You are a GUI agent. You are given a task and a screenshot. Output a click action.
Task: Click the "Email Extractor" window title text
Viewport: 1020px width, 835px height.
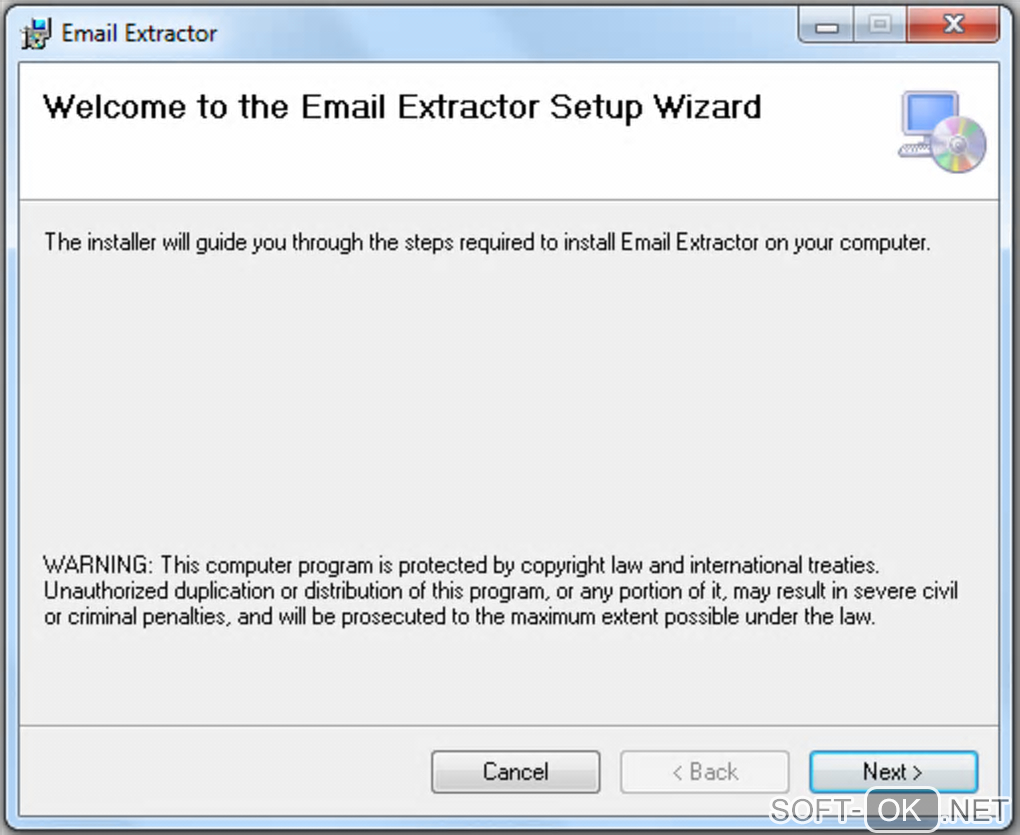tap(139, 33)
